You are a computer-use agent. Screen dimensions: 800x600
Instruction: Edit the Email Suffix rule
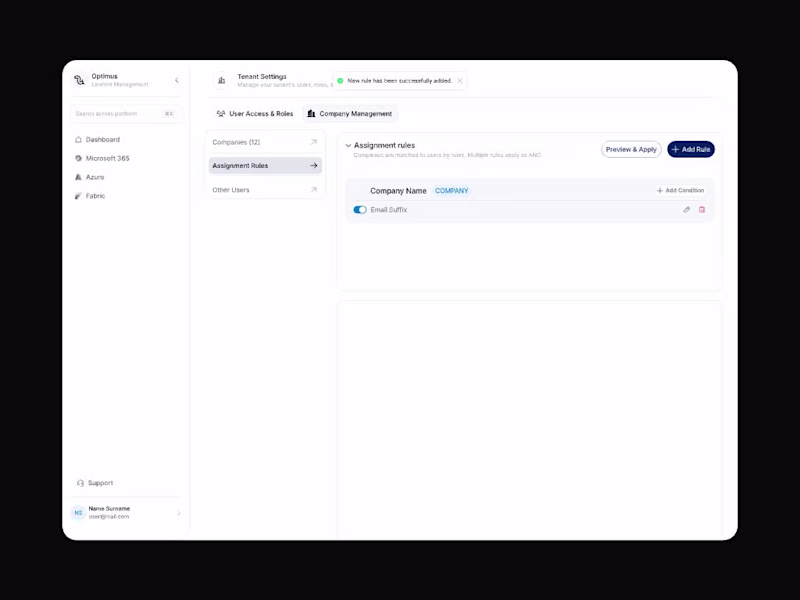[687, 210]
